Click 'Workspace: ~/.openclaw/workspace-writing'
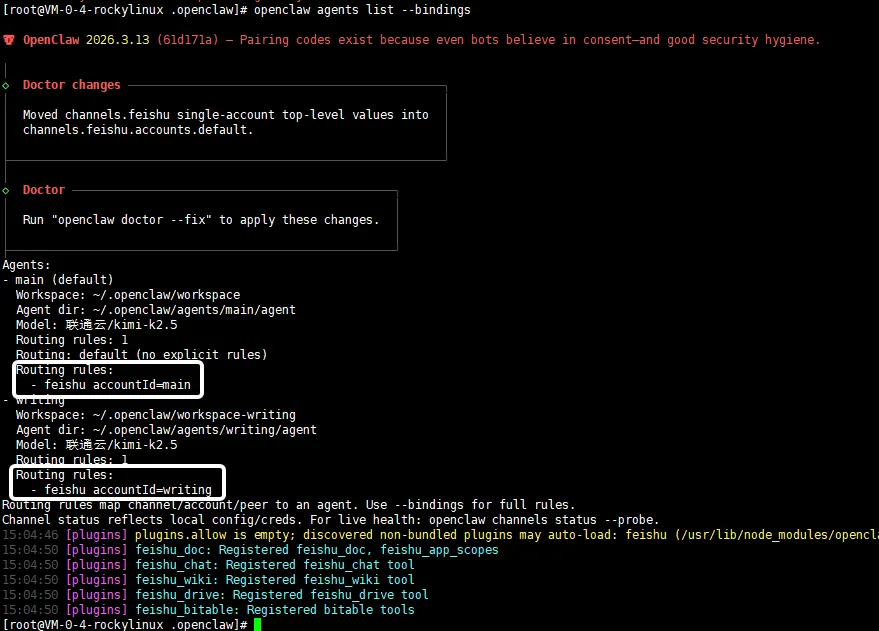The image size is (879, 631). tap(156, 415)
